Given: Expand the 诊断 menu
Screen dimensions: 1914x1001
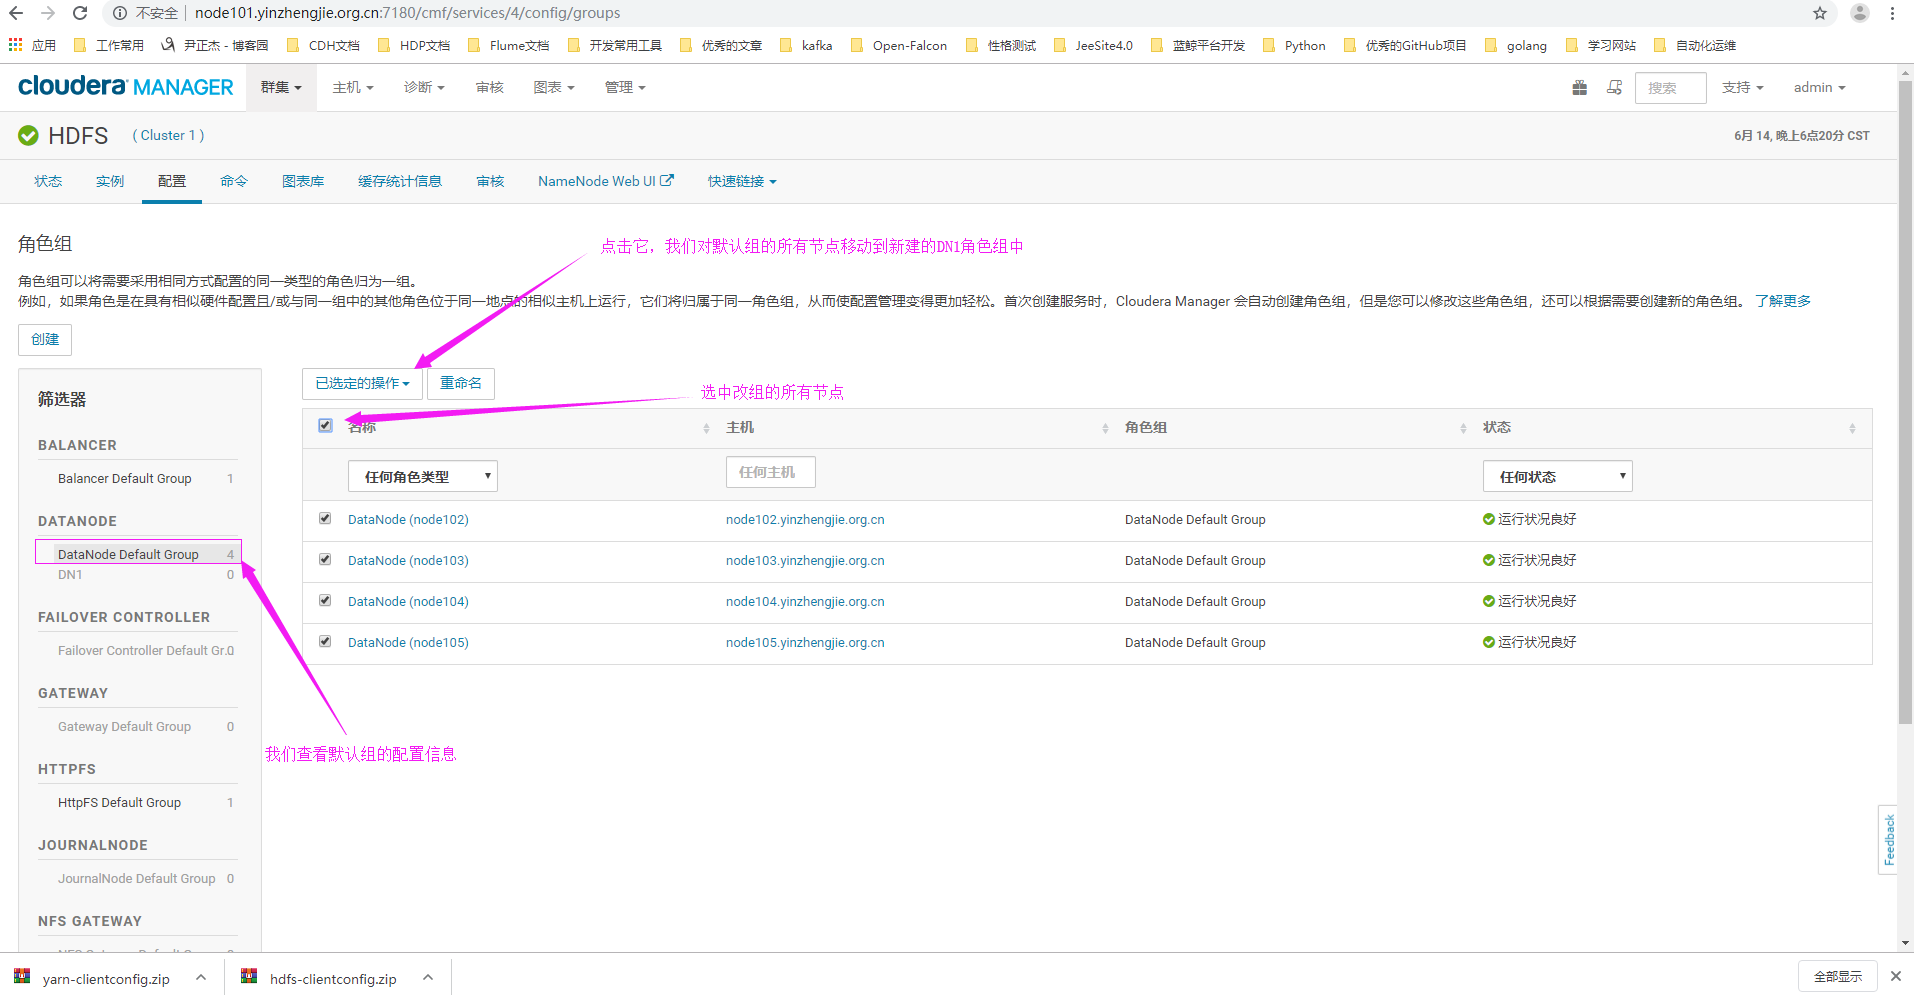Looking at the screenshot, I should [x=424, y=87].
